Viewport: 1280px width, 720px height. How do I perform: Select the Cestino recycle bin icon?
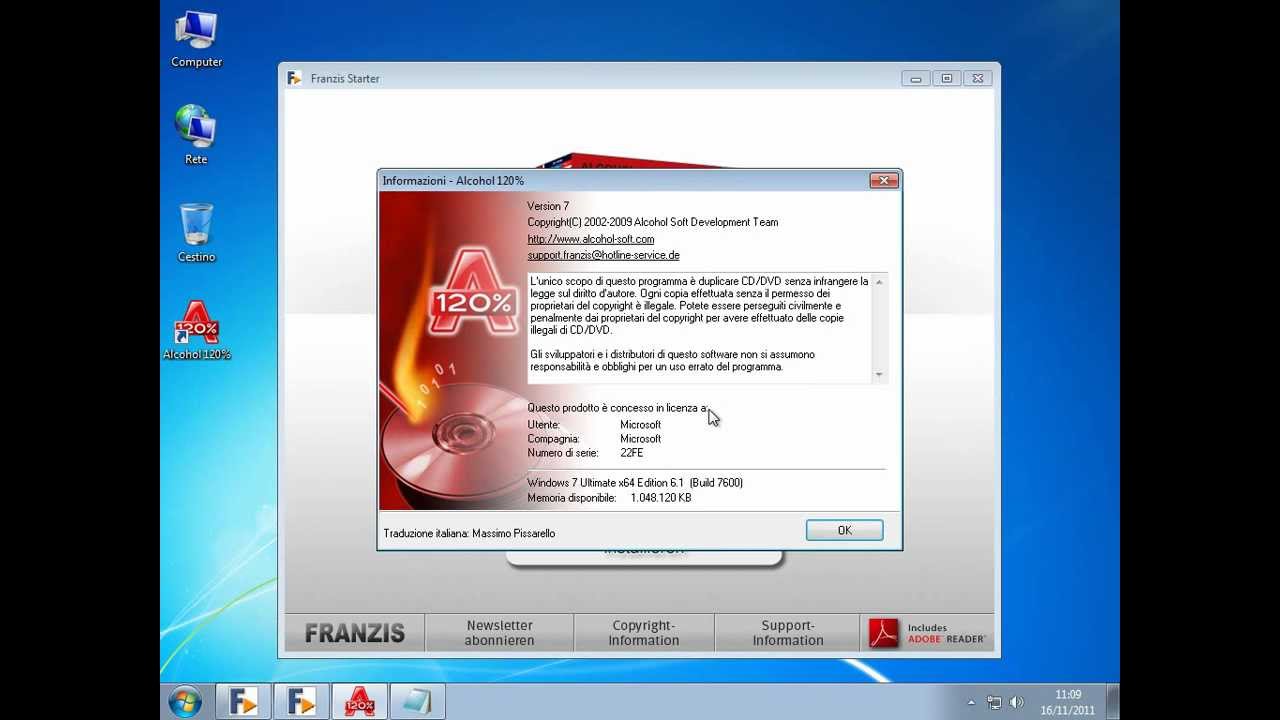197,233
